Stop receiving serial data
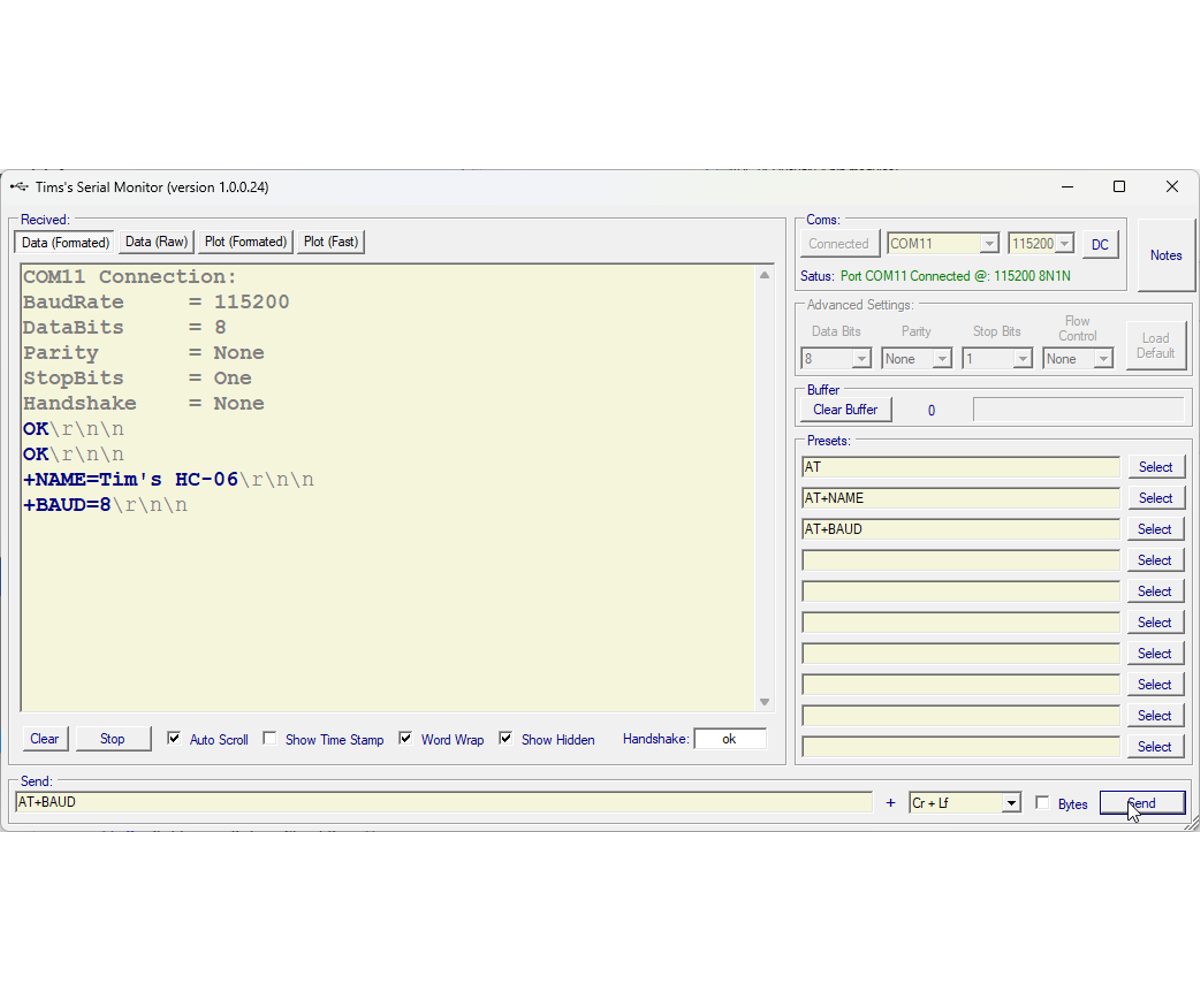The height and width of the screenshot is (1000, 1200). (113, 738)
